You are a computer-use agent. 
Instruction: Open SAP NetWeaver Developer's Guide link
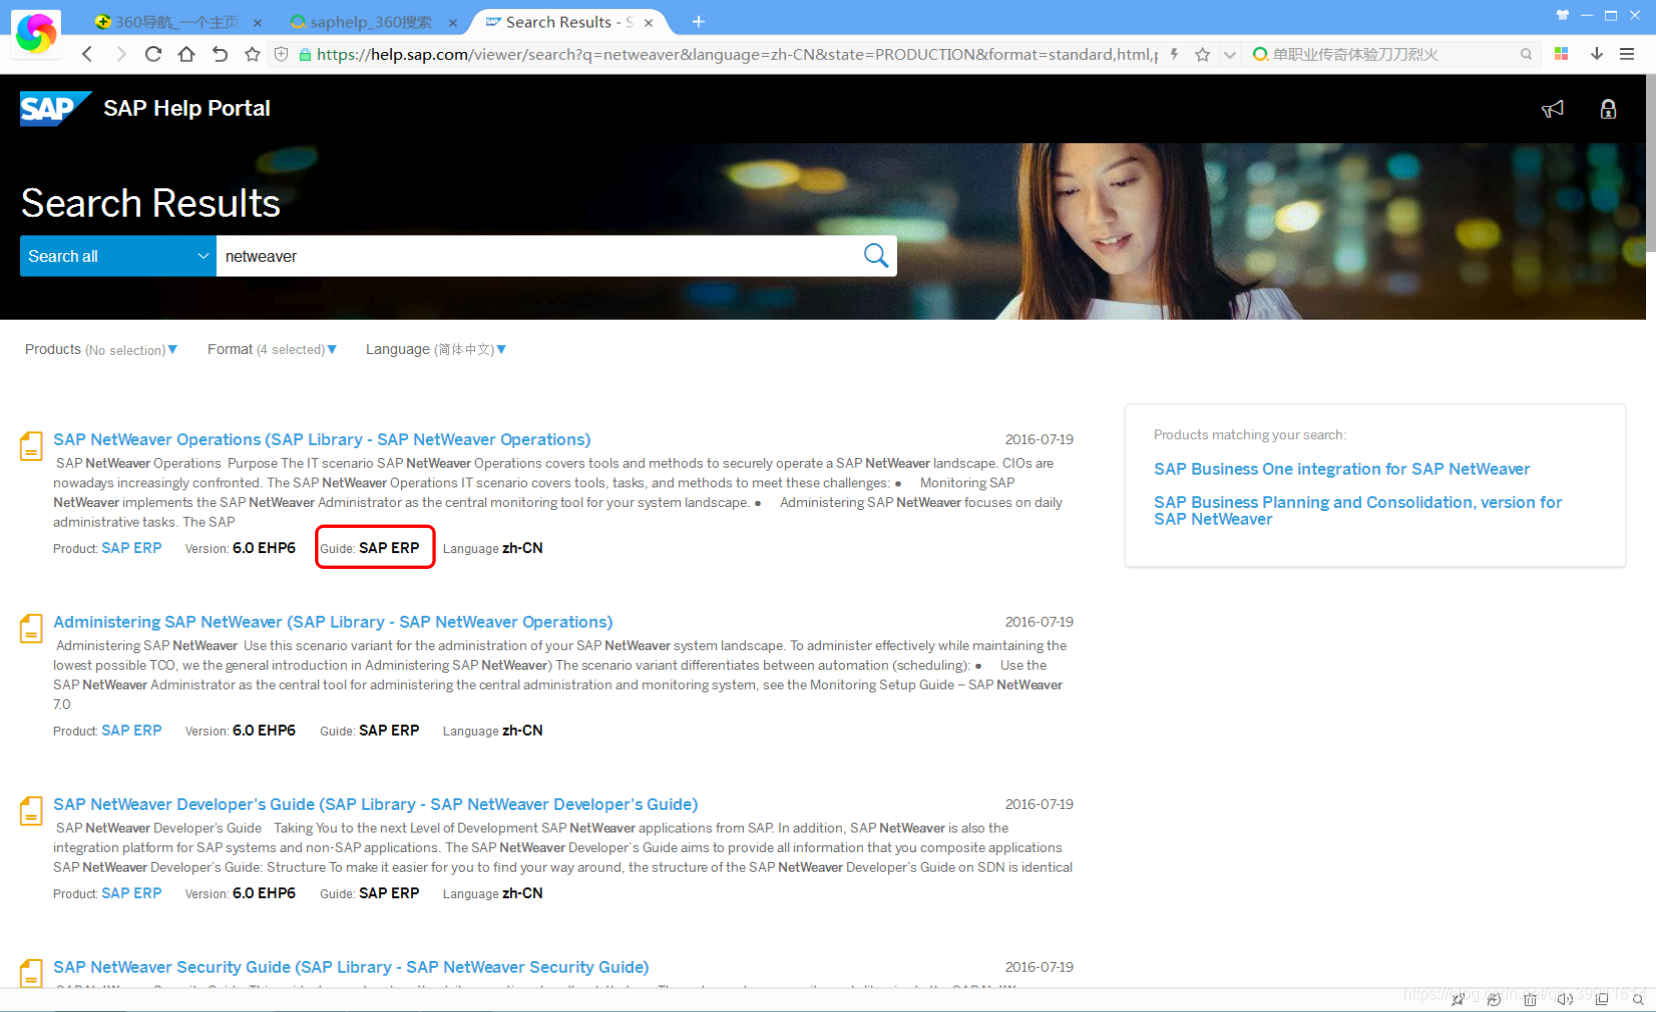[x=376, y=804]
